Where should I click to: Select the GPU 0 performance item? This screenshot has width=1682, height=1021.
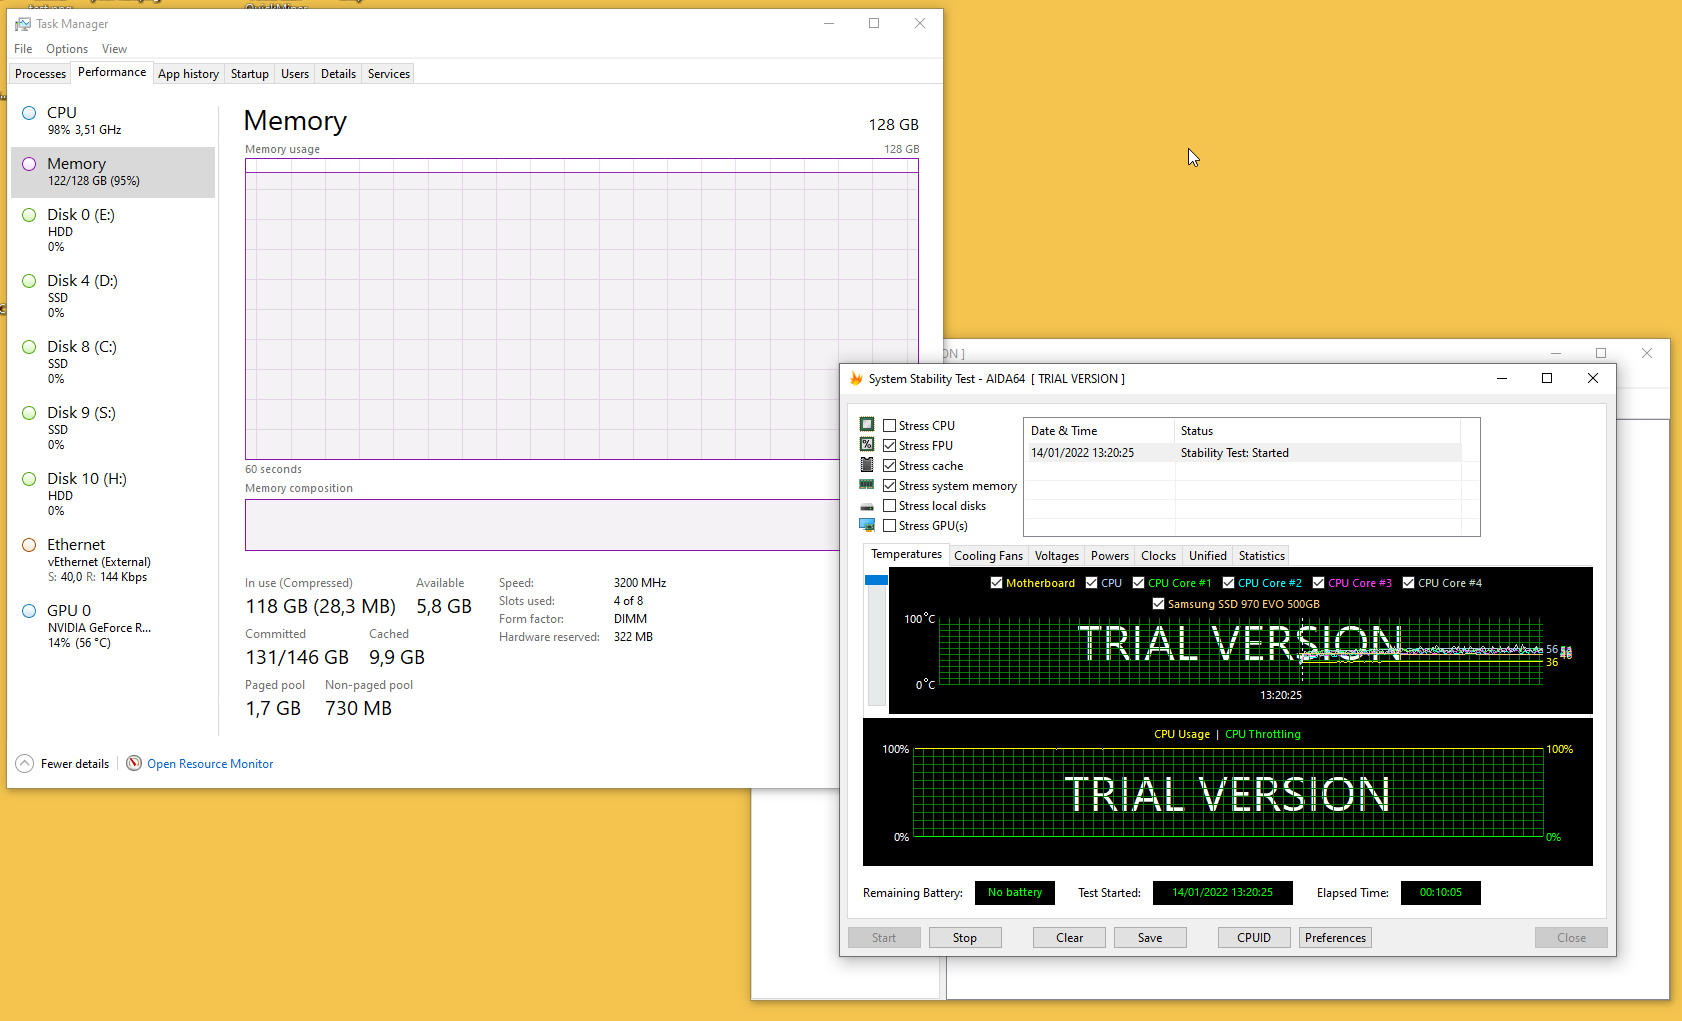click(x=100, y=625)
